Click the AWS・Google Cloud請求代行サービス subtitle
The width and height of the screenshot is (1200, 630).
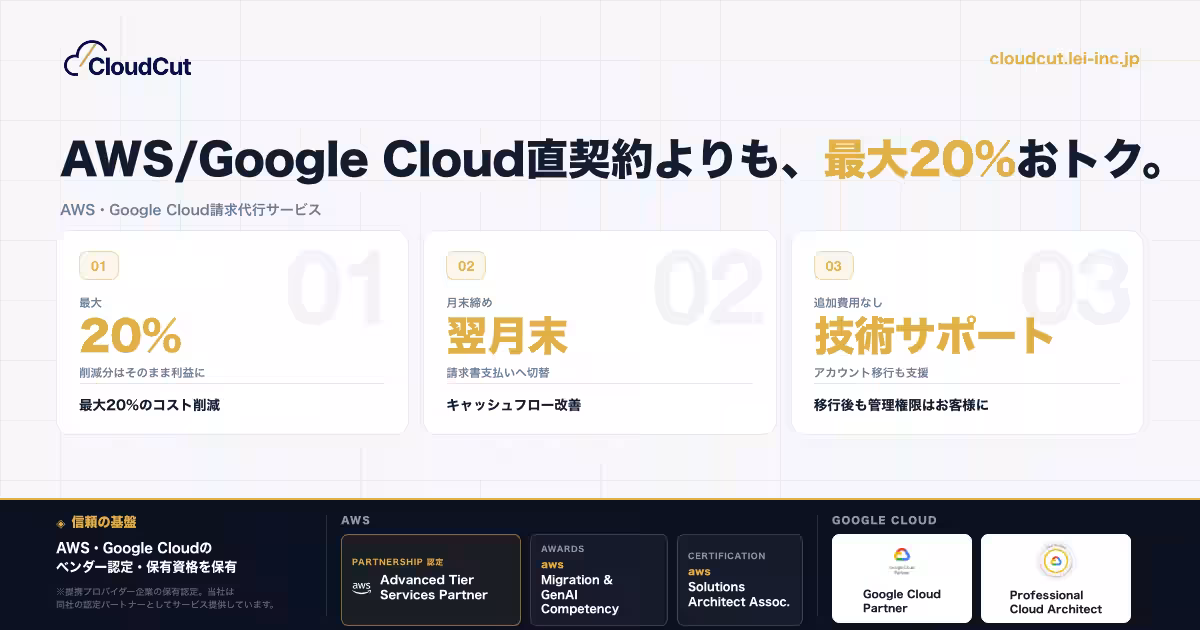coord(191,210)
